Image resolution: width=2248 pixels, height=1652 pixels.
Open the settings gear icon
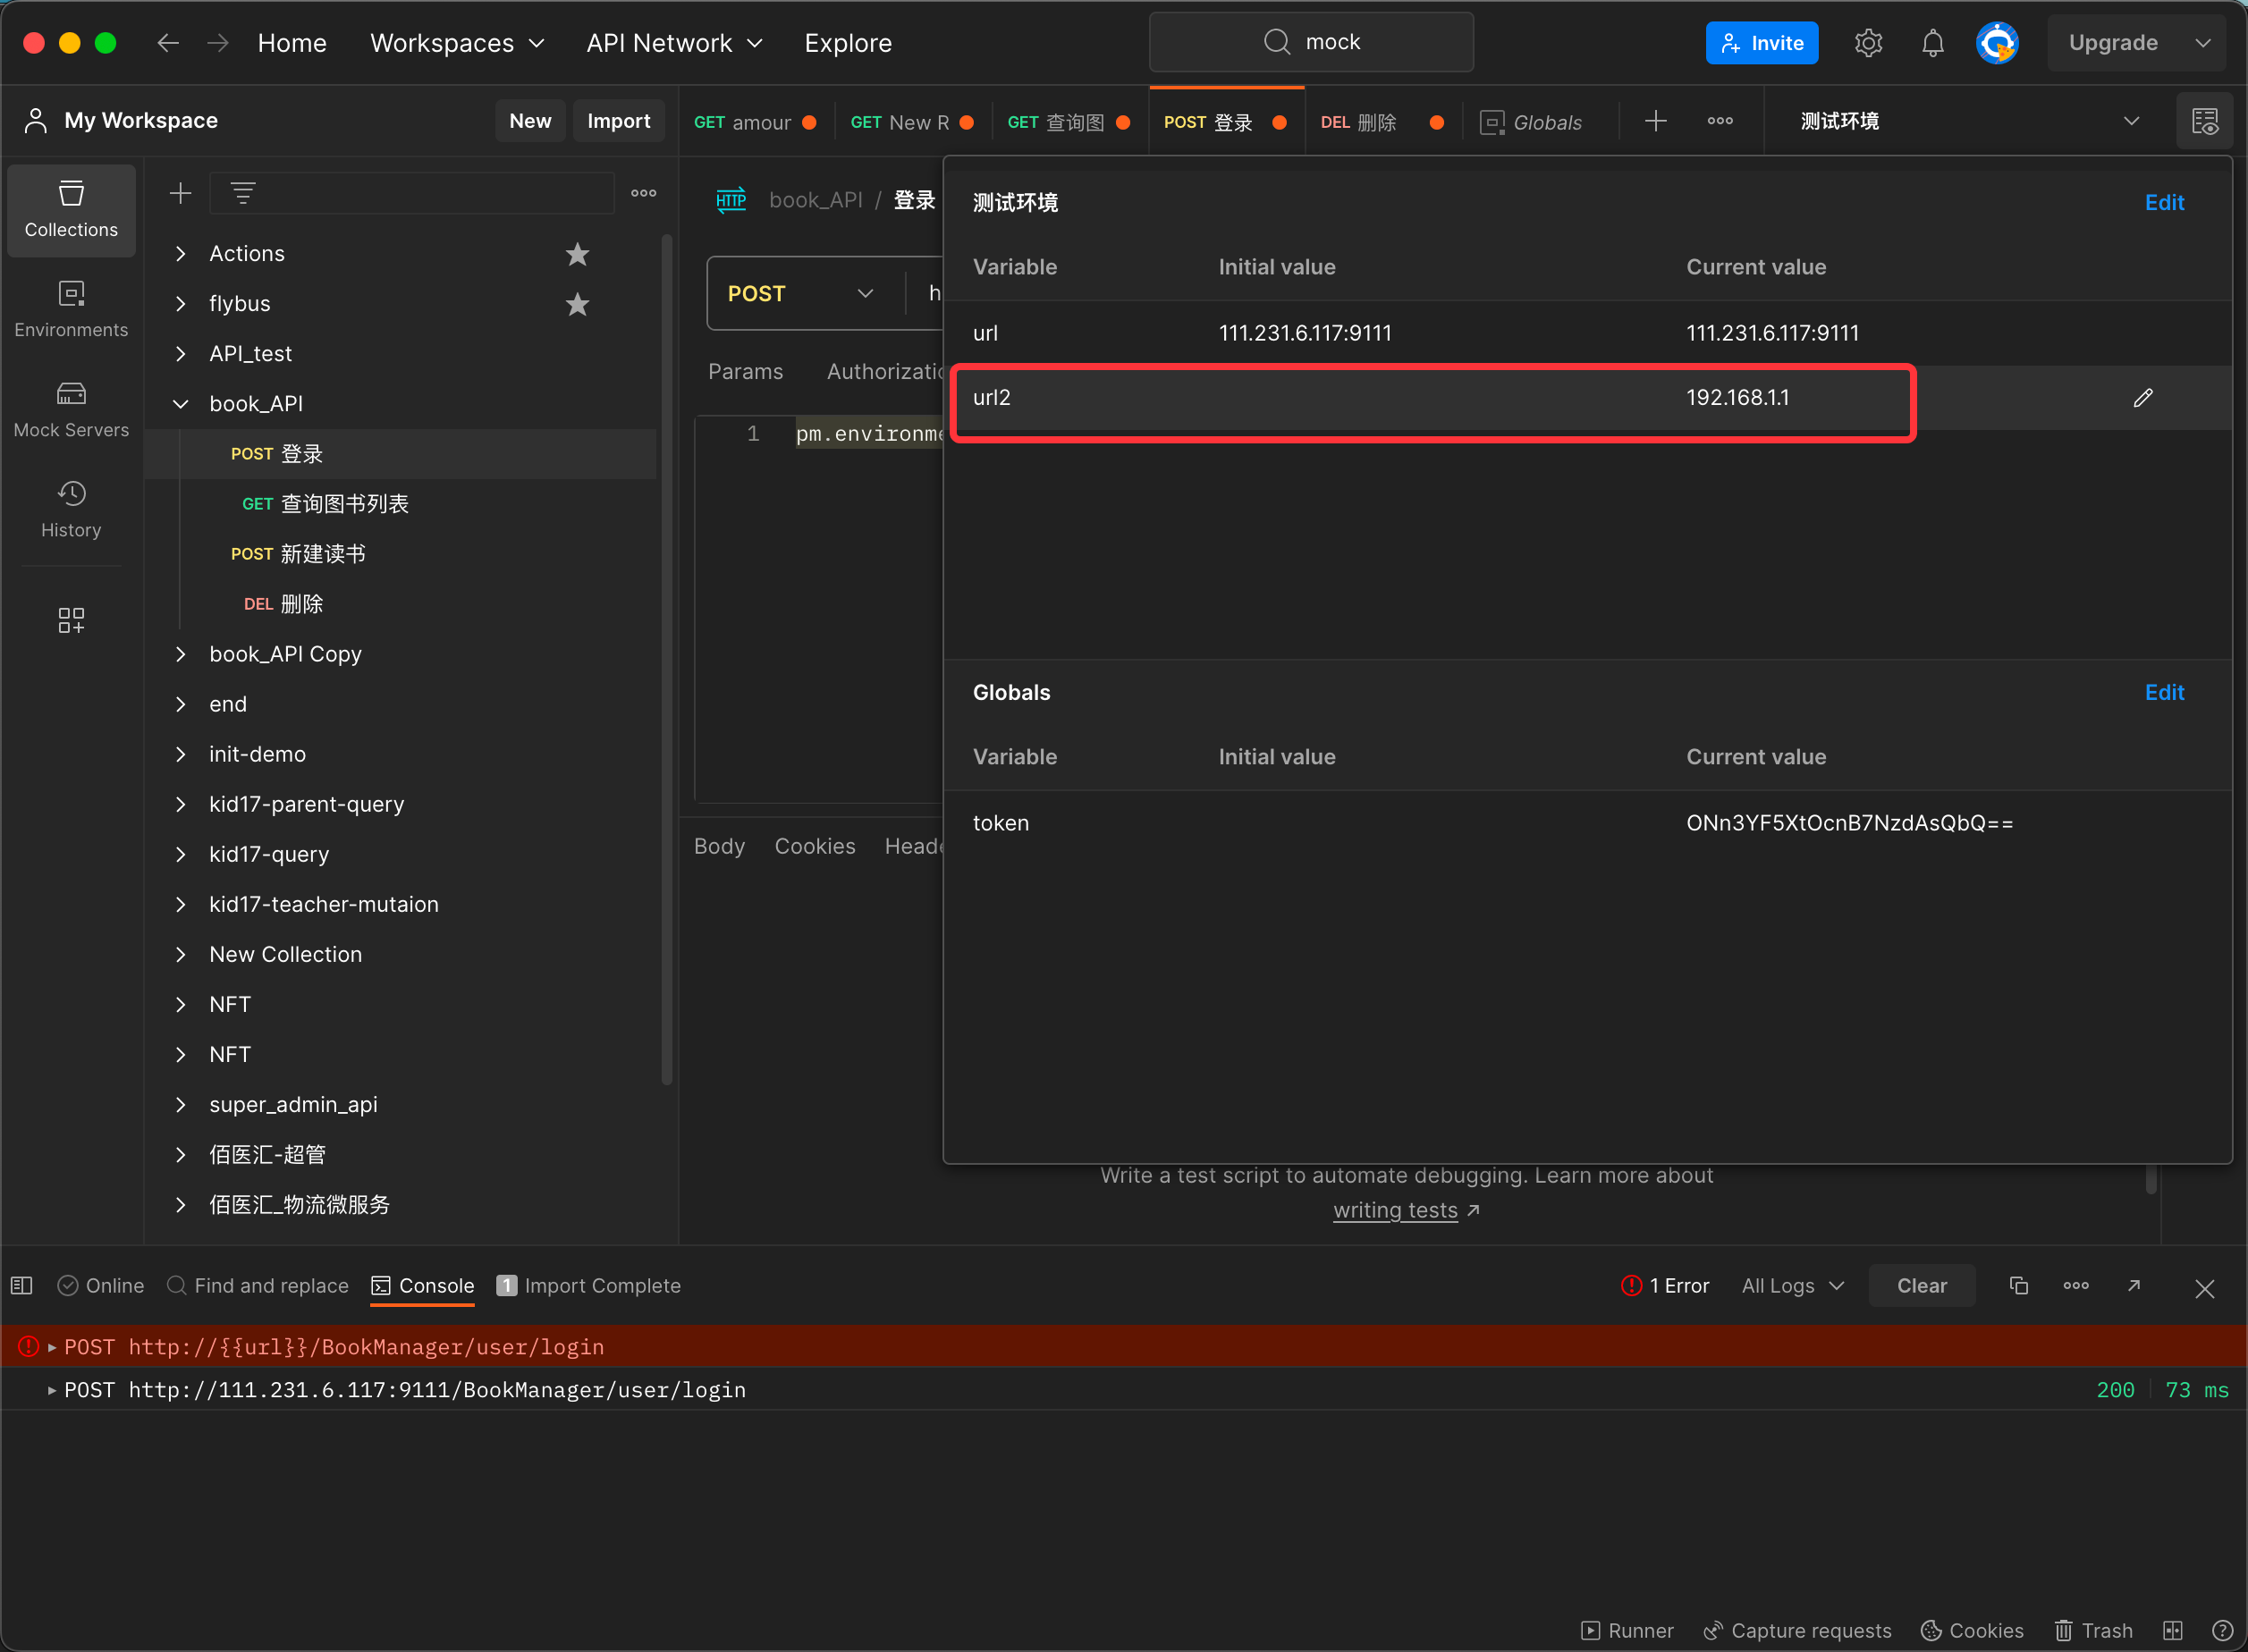pos(1868,43)
